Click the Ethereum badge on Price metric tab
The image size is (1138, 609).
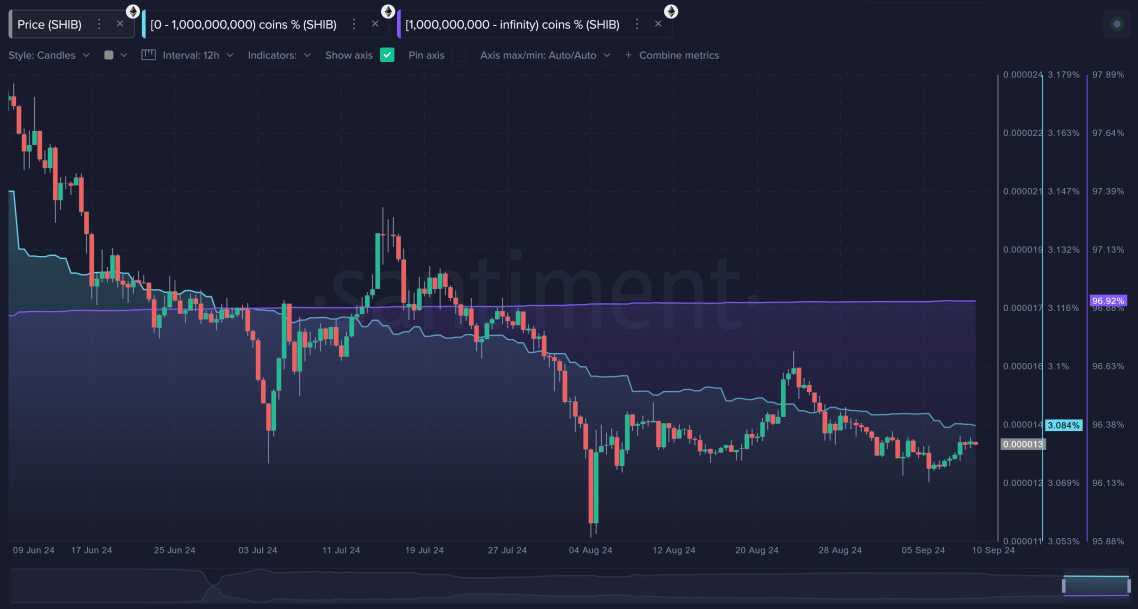(131, 10)
